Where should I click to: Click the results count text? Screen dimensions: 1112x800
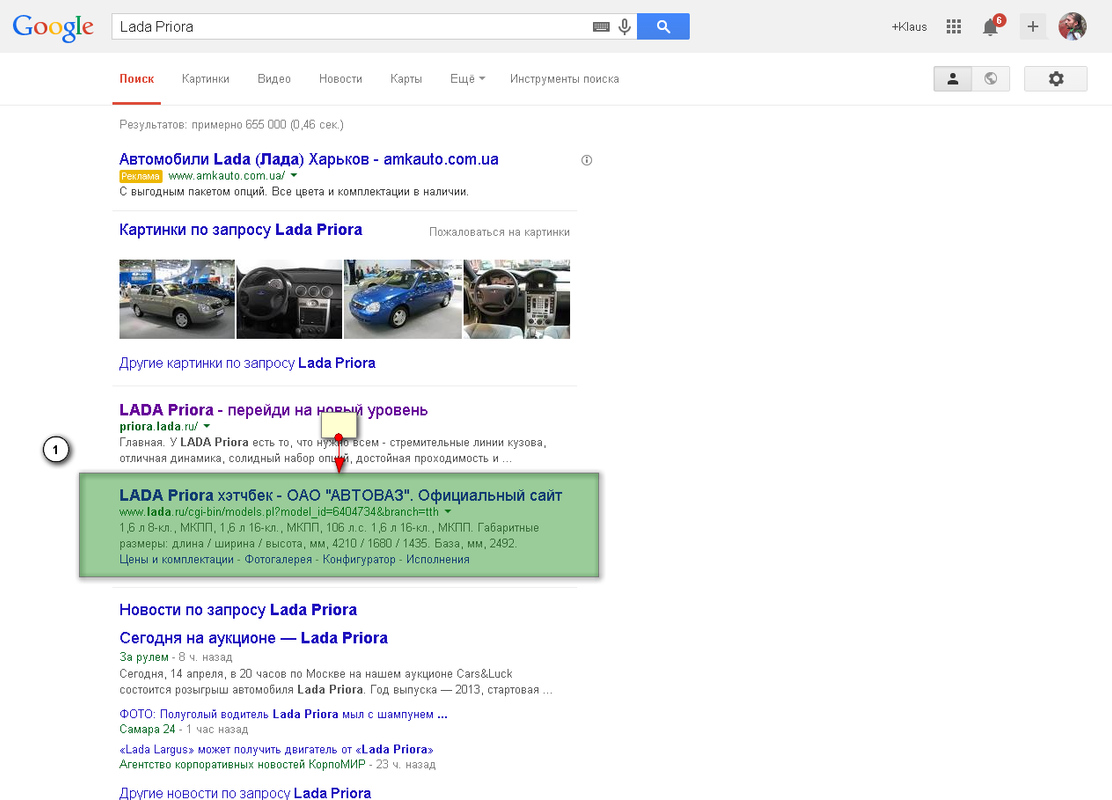(x=231, y=125)
